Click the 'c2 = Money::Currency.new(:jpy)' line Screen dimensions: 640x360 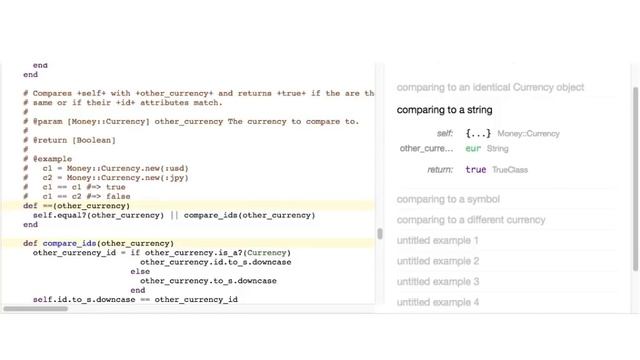pos(106,178)
